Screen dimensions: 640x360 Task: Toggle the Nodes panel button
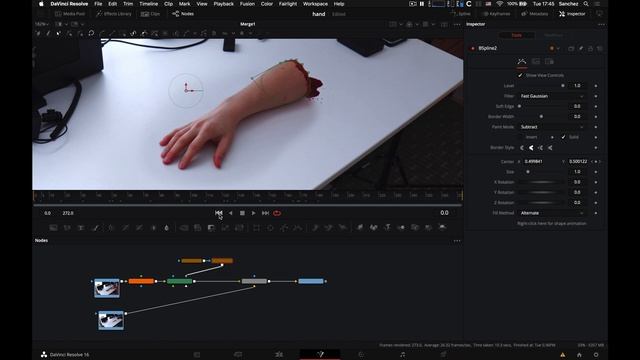click(x=183, y=14)
